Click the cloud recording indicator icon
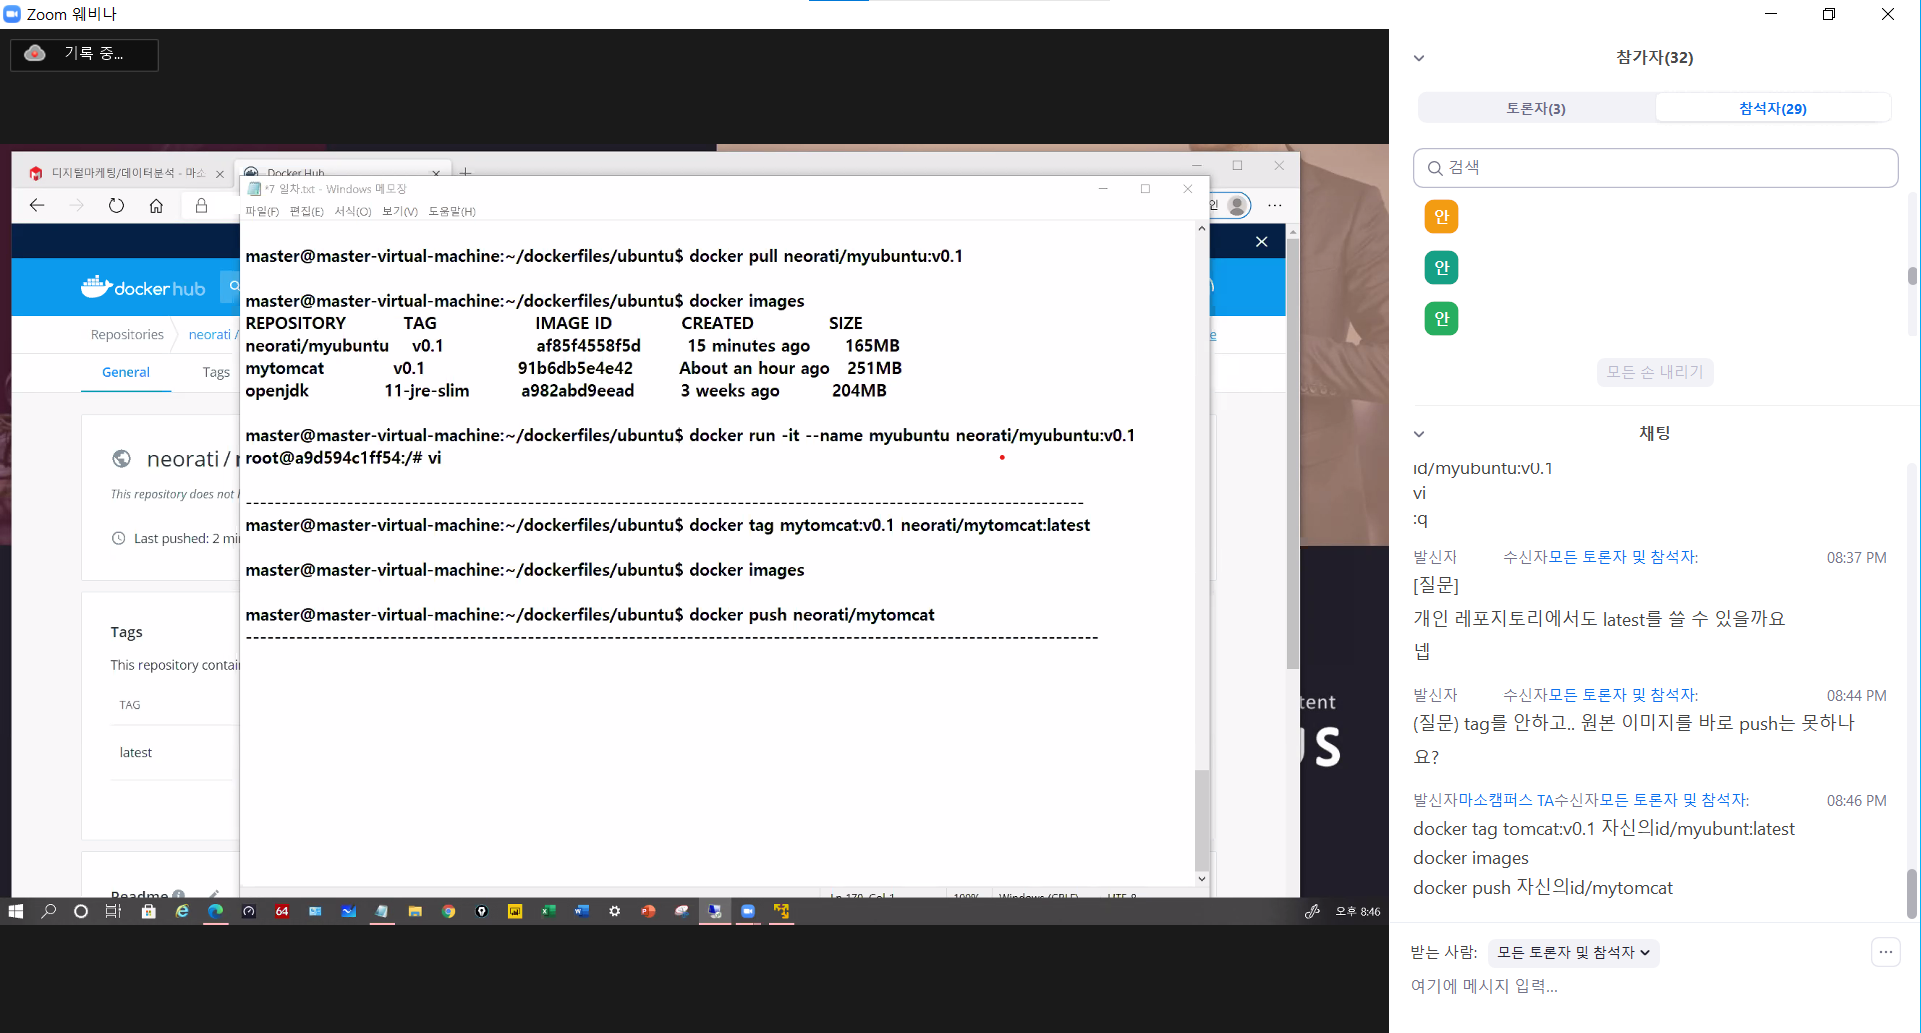 [x=35, y=54]
